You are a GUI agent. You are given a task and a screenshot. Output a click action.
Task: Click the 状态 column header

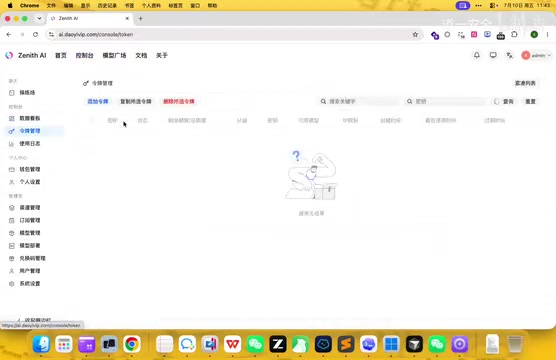143,121
